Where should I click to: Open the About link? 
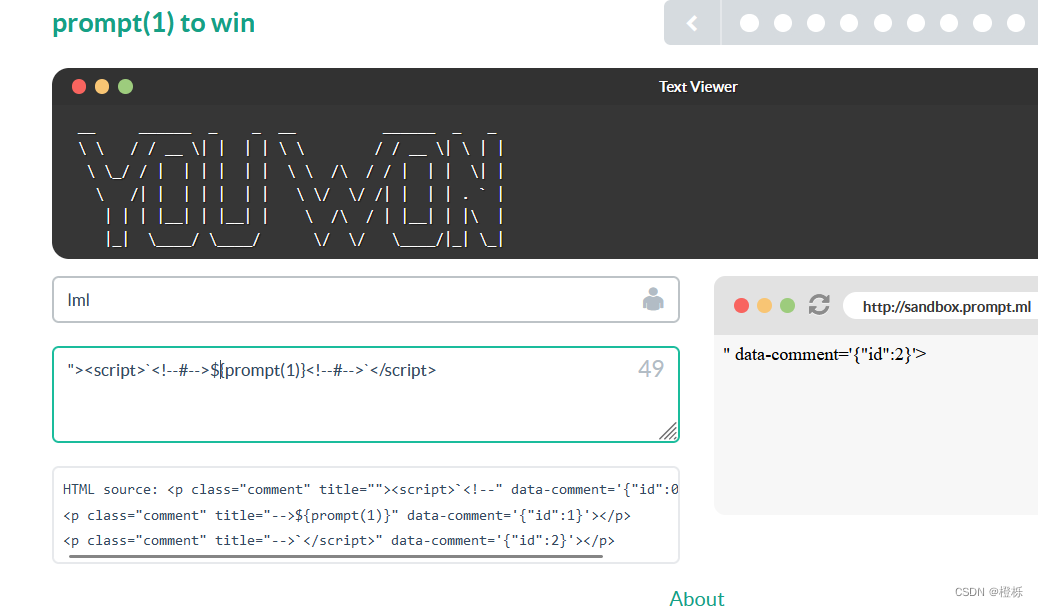pos(697,598)
